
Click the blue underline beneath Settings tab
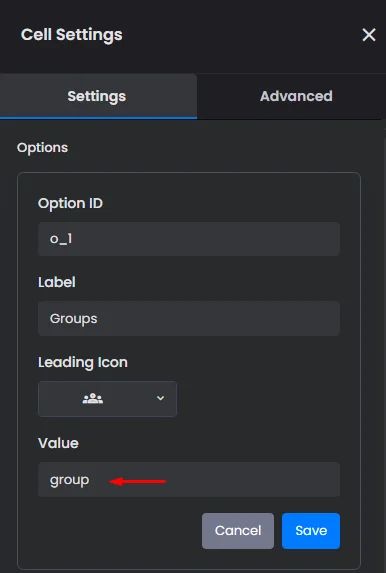tap(98, 118)
